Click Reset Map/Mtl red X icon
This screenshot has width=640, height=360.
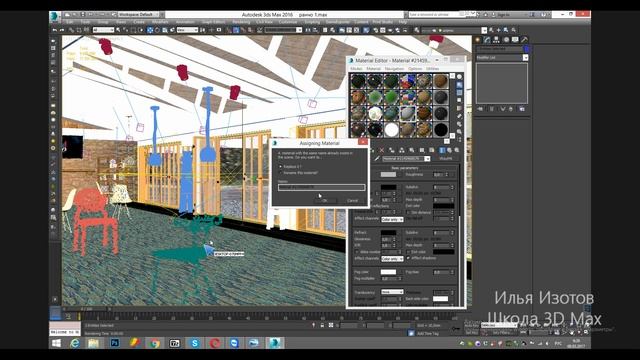pyautogui.click(x=381, y=150)
